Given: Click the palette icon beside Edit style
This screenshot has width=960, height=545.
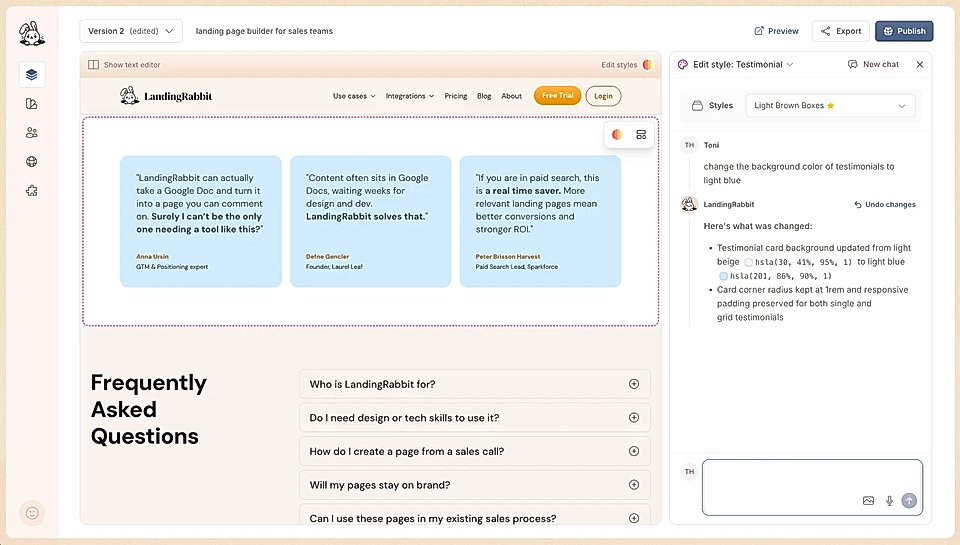Looking at the screenshot, I should tap(683, 64).
